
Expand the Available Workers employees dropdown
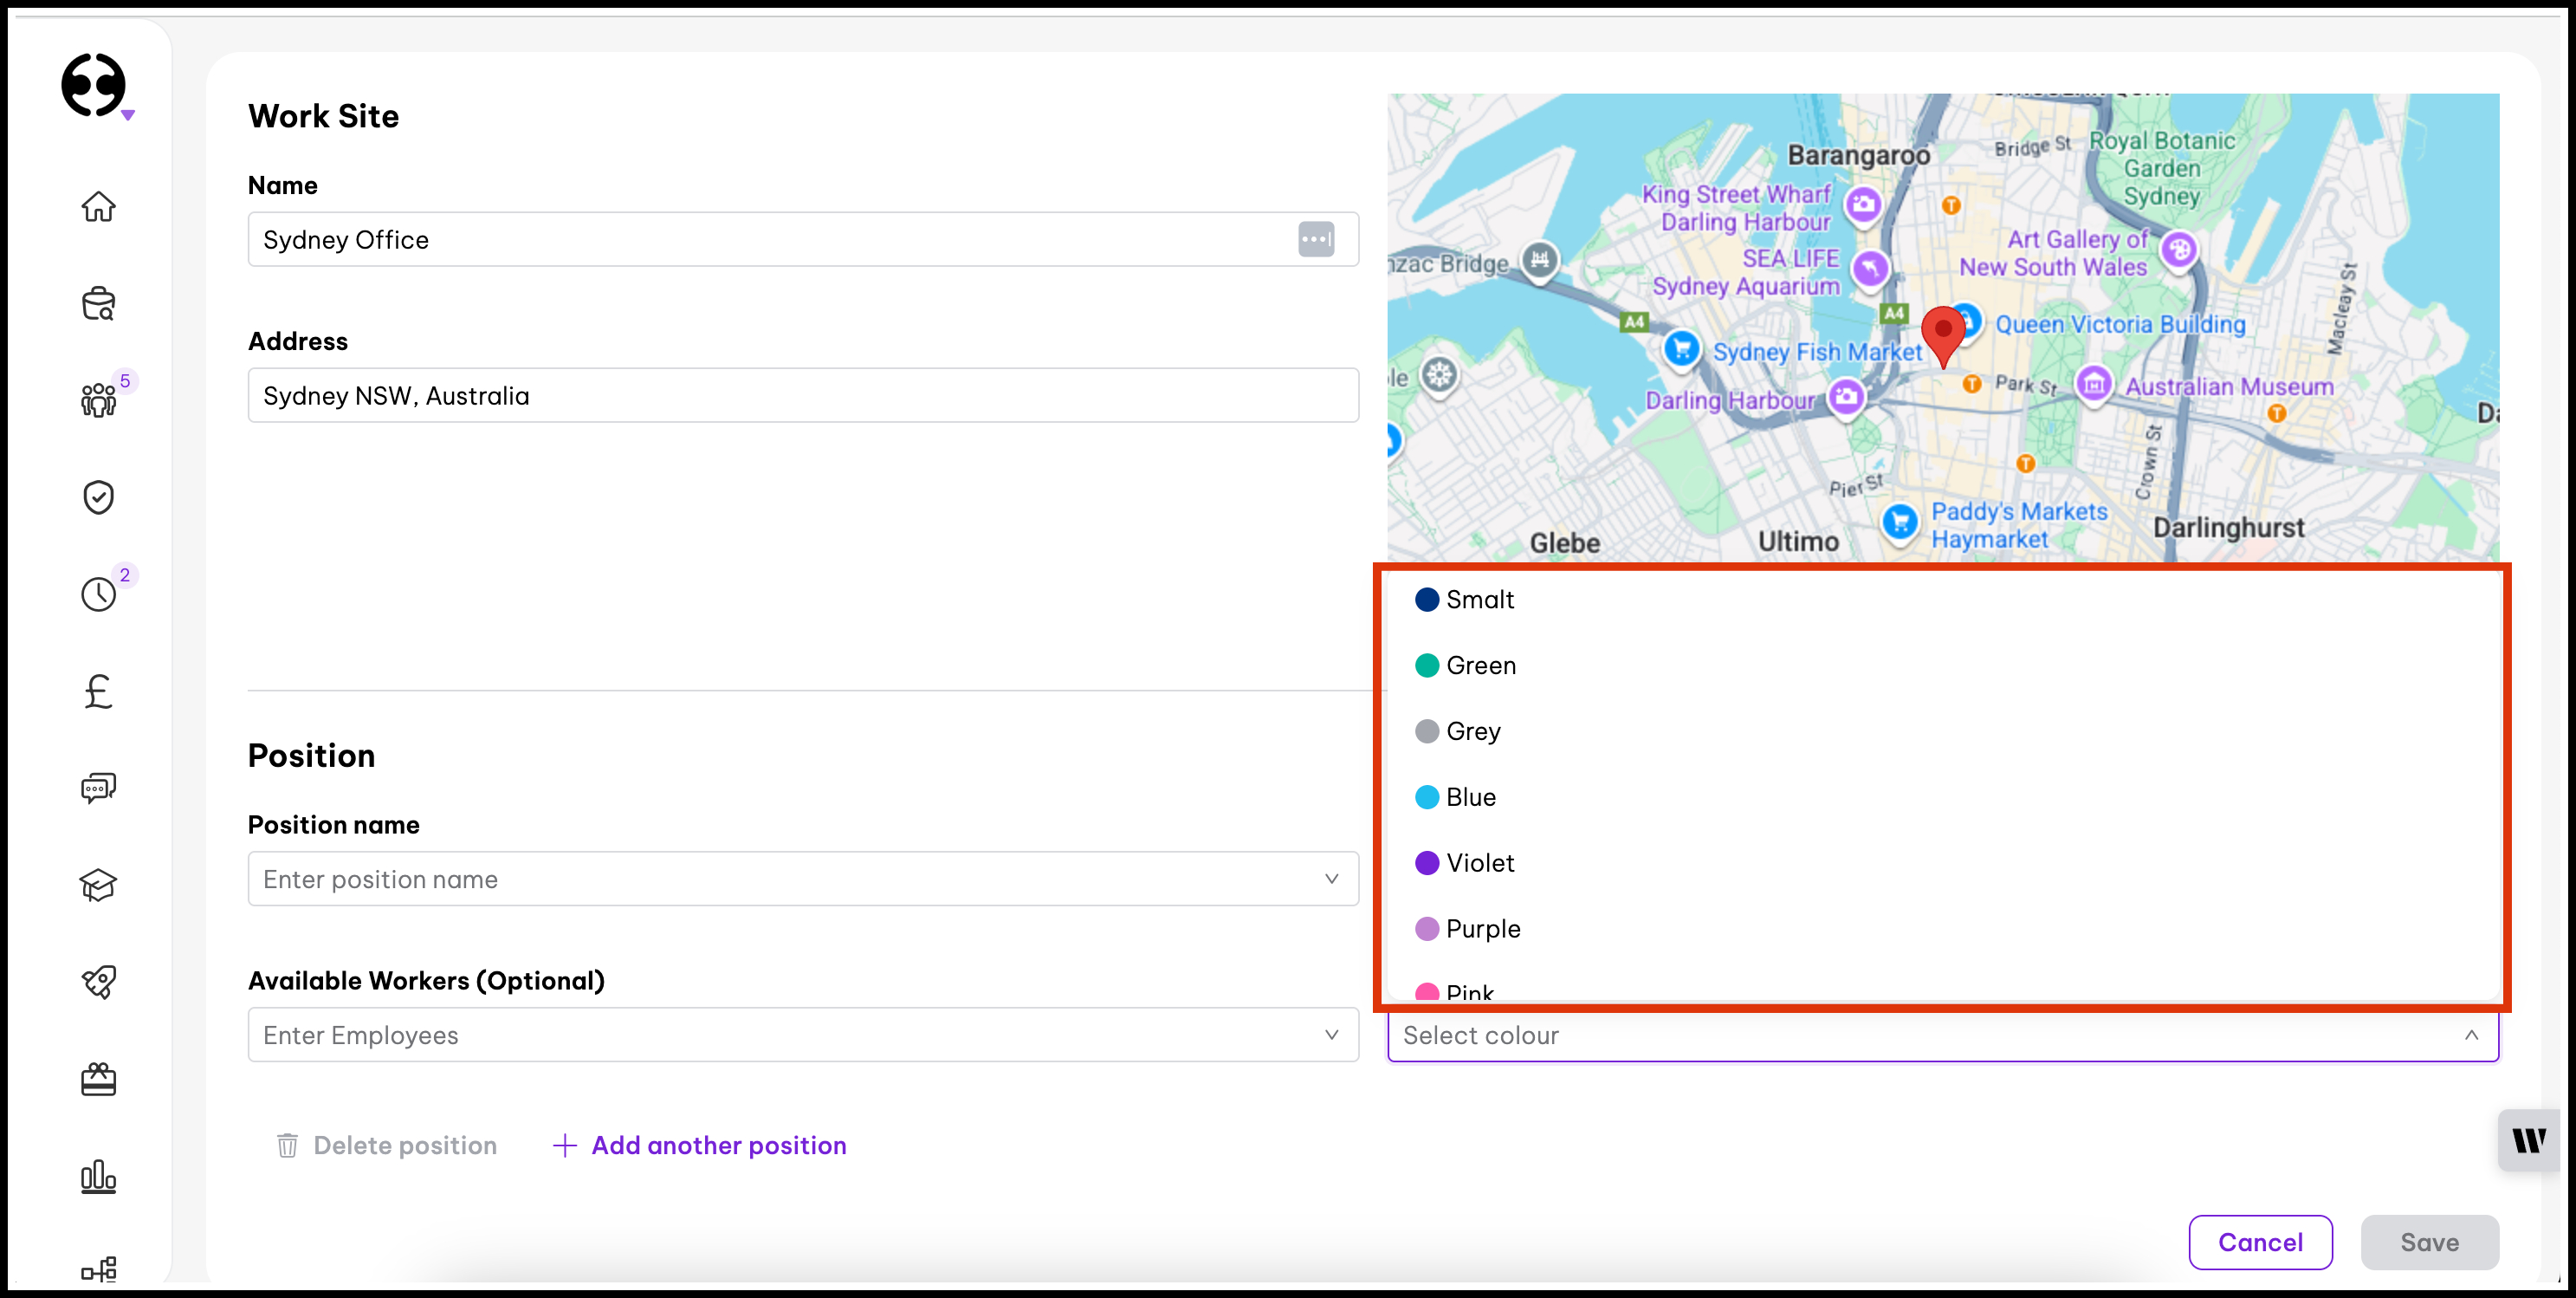pyautogui.click(x=802, y=1035)
